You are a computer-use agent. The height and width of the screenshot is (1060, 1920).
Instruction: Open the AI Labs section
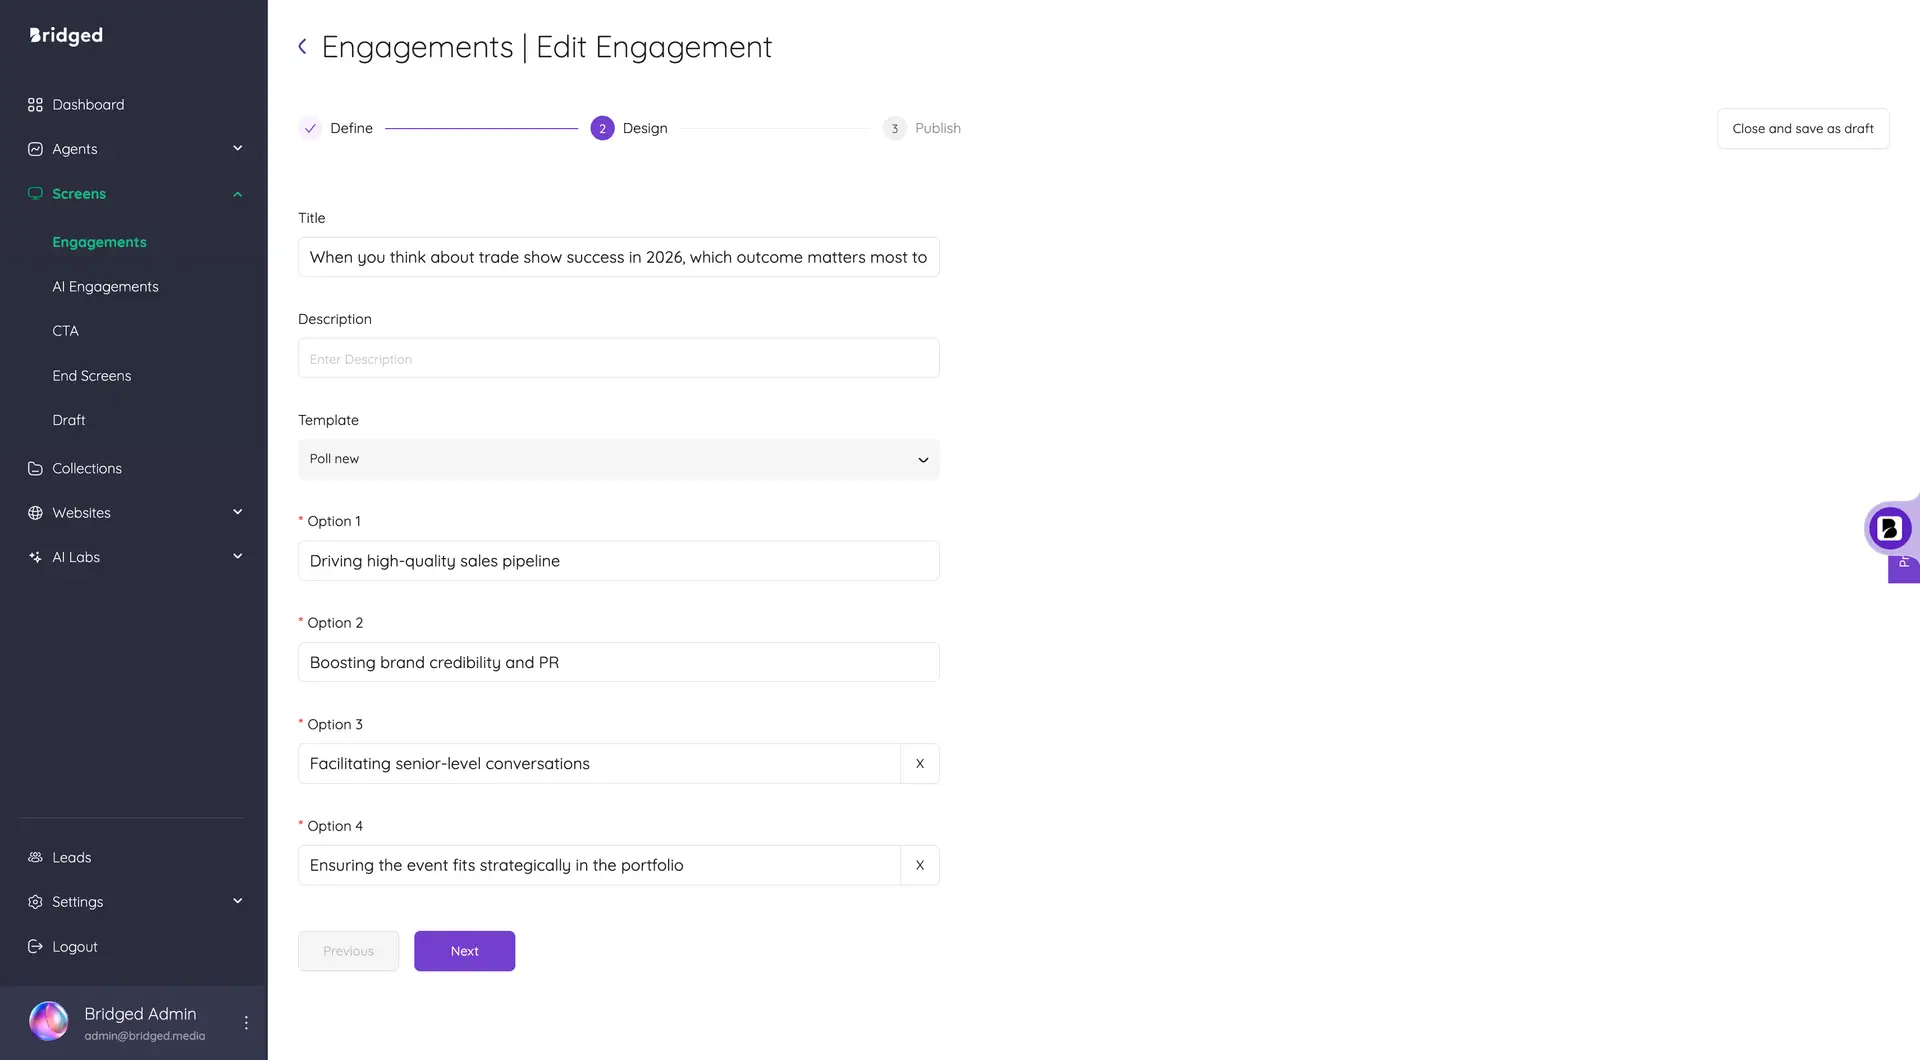tap(75, 557)
